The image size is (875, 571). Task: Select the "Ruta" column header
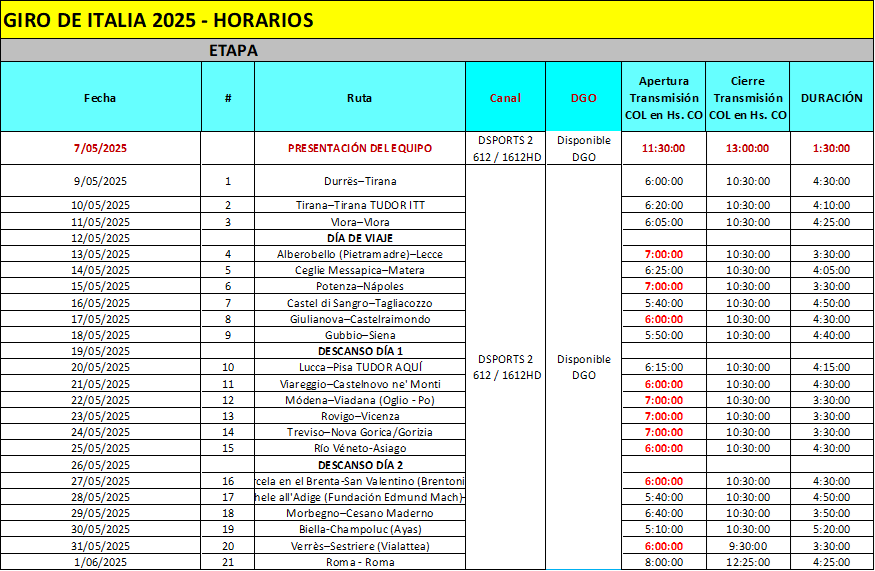(x=359, y=98)
